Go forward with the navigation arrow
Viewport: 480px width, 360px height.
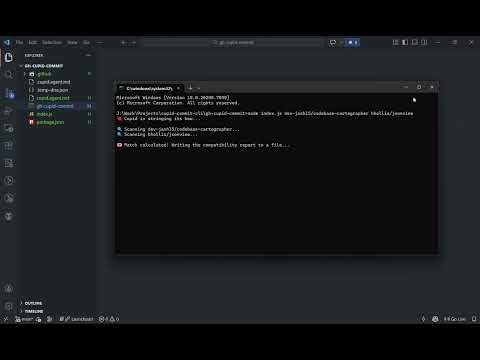(x=134, y=43)
